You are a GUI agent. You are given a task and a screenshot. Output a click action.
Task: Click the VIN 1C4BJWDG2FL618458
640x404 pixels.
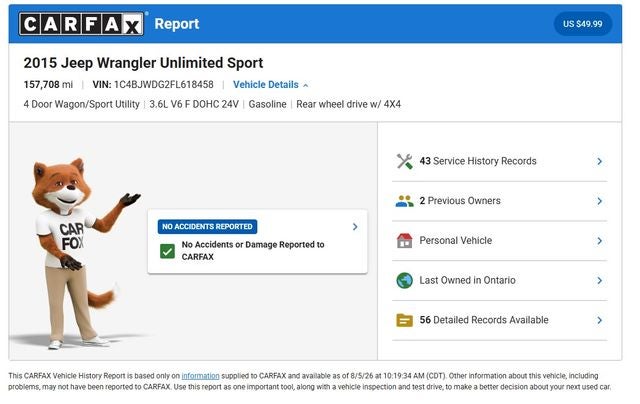tap(153, 84)
